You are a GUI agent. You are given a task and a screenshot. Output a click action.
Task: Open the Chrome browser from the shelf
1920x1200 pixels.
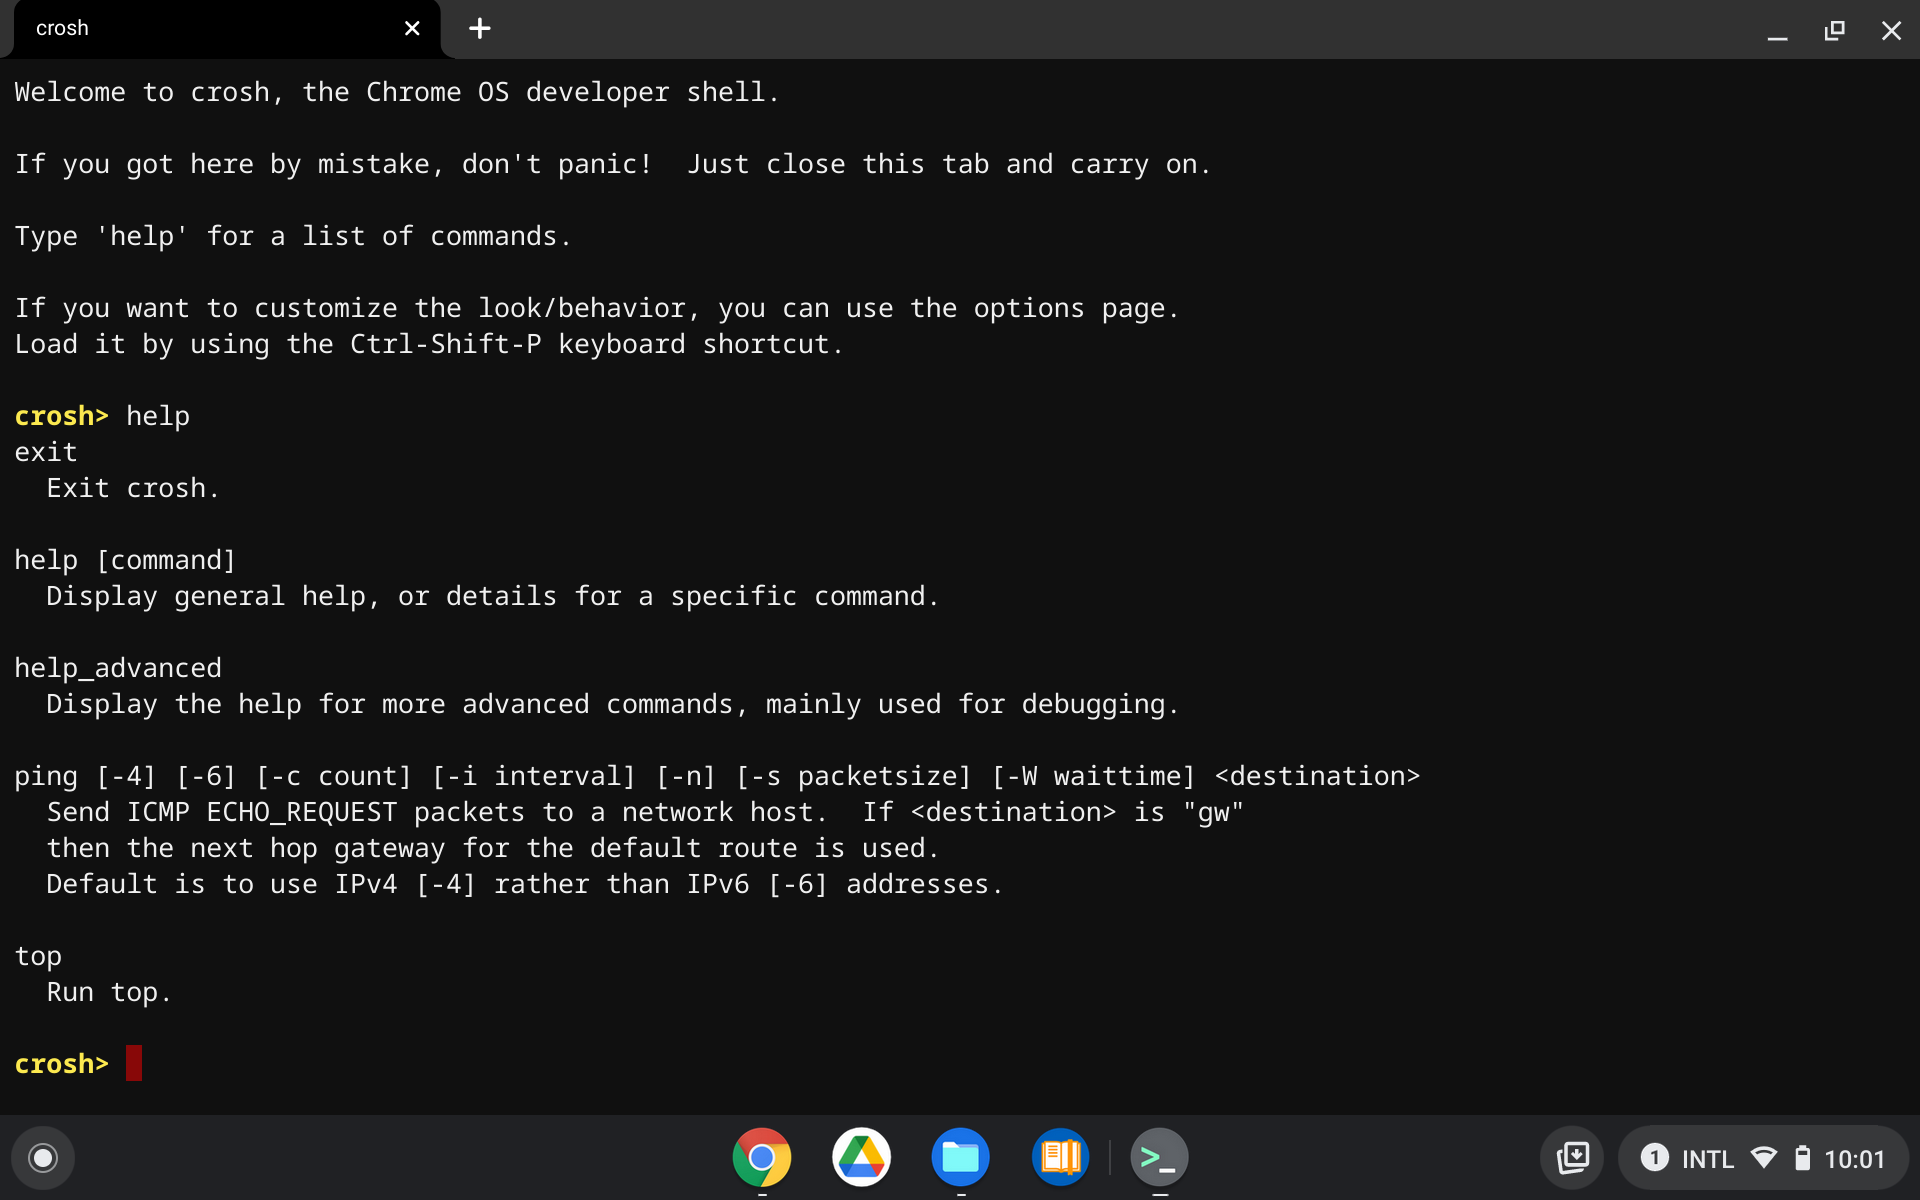coord(761,1157)
